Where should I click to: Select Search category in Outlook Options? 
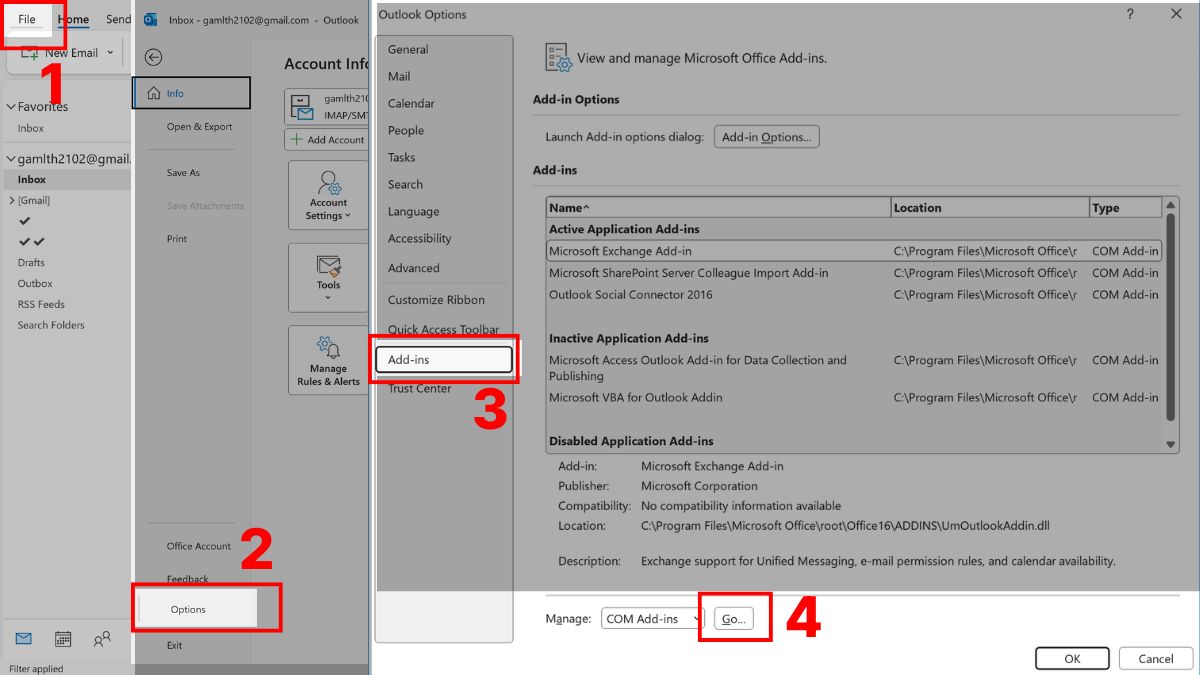405,184
